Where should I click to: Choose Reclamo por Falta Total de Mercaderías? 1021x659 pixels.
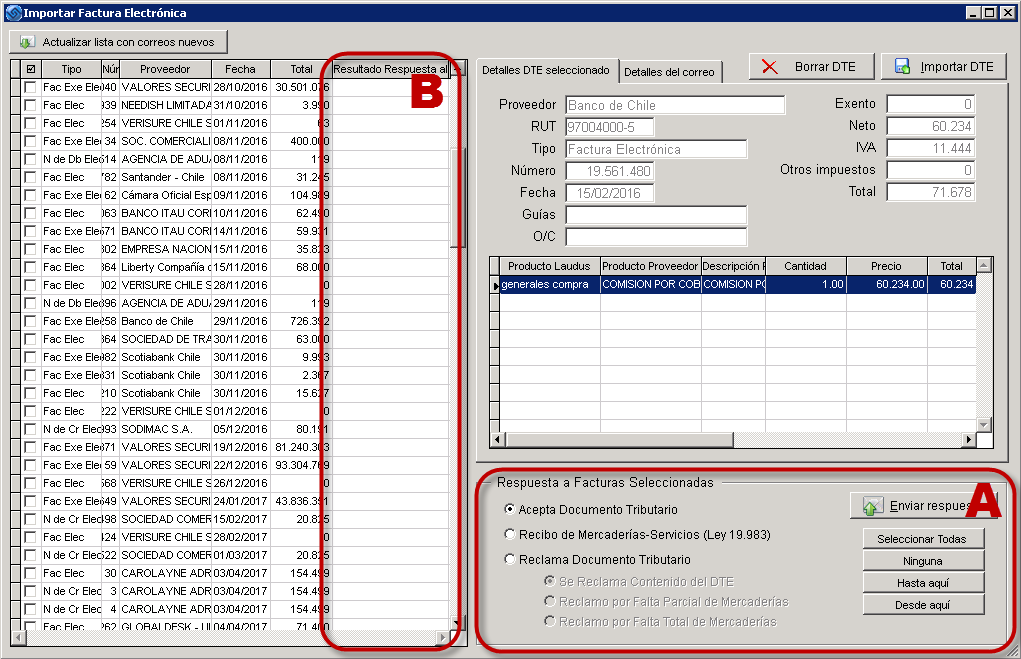550,621
